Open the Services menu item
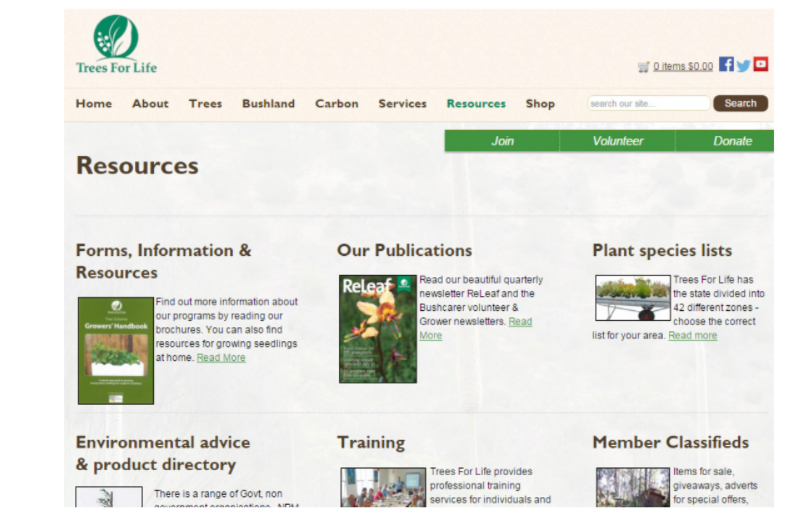This screenshot has height=525, width=808. point(402,104)
